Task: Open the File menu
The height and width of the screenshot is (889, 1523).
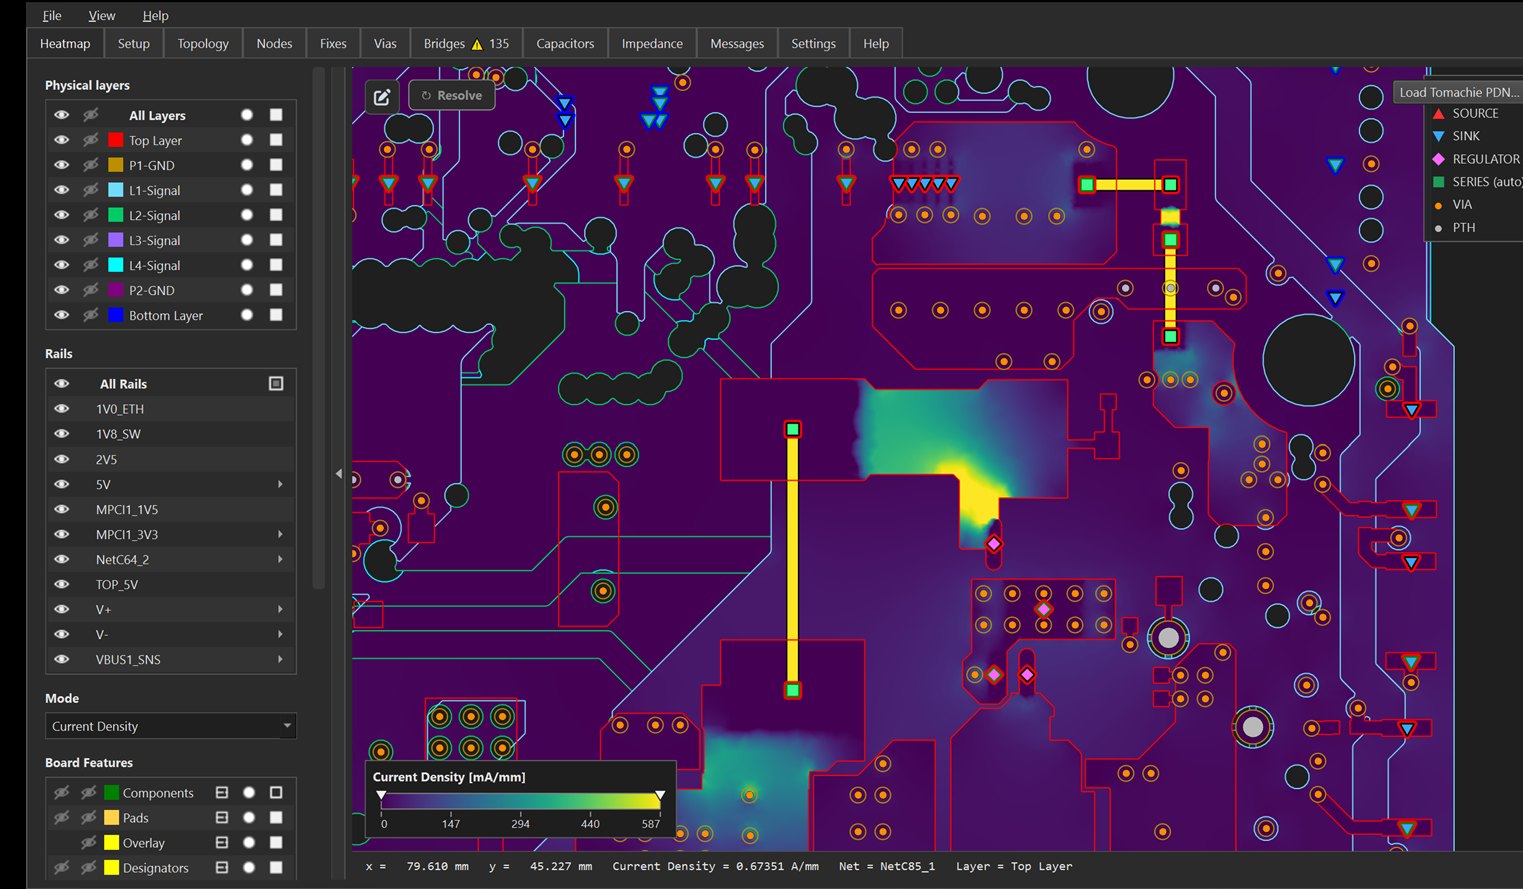Action: coord(52,15)
